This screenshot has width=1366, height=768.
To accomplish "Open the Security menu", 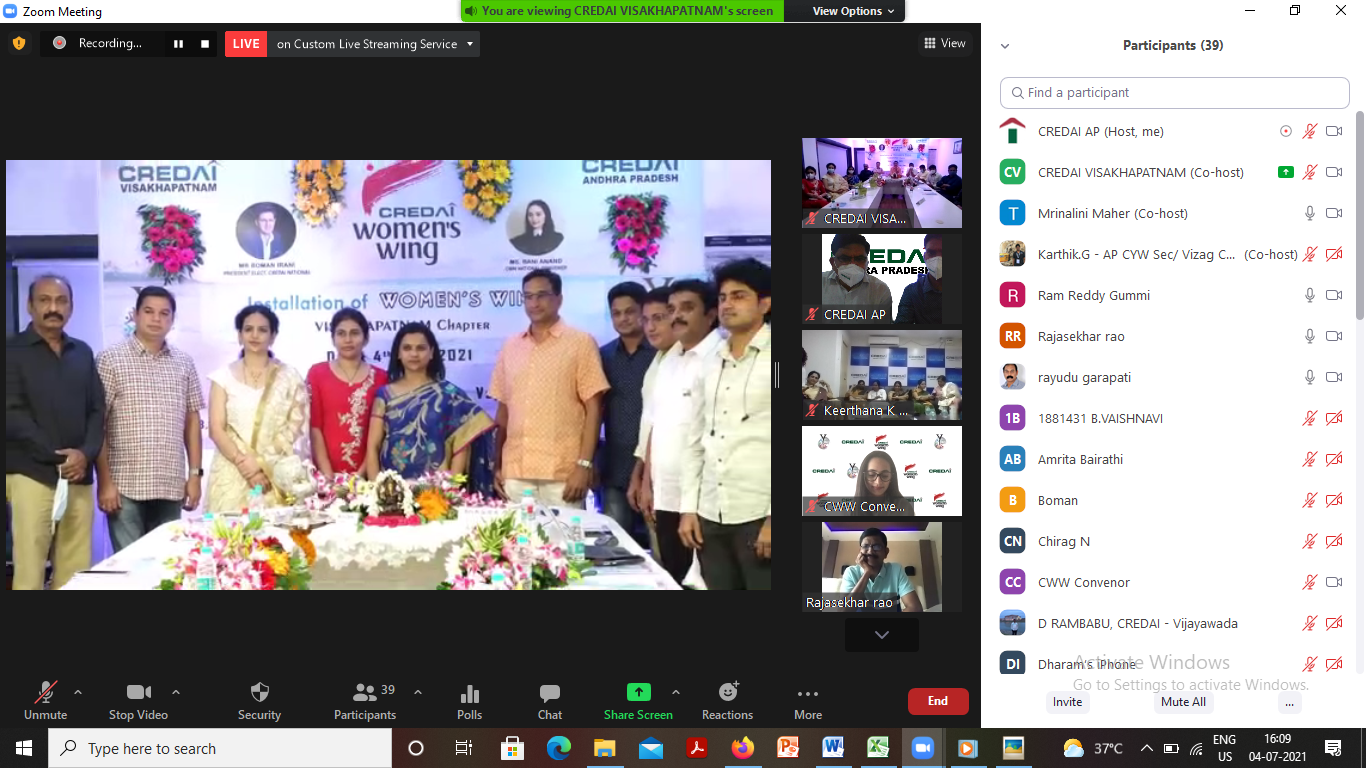I will tap(259, 701).
